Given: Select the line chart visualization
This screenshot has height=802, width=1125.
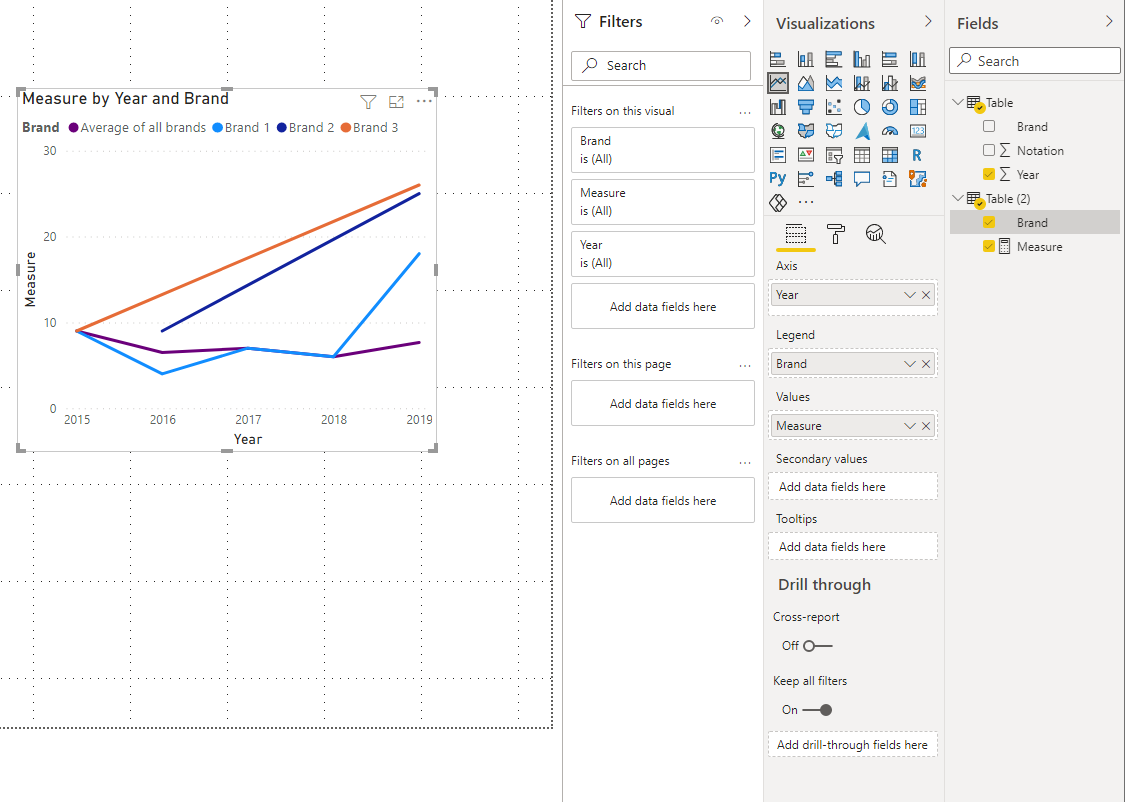Looking at the screenshot, I should click(x=778, y=83).
